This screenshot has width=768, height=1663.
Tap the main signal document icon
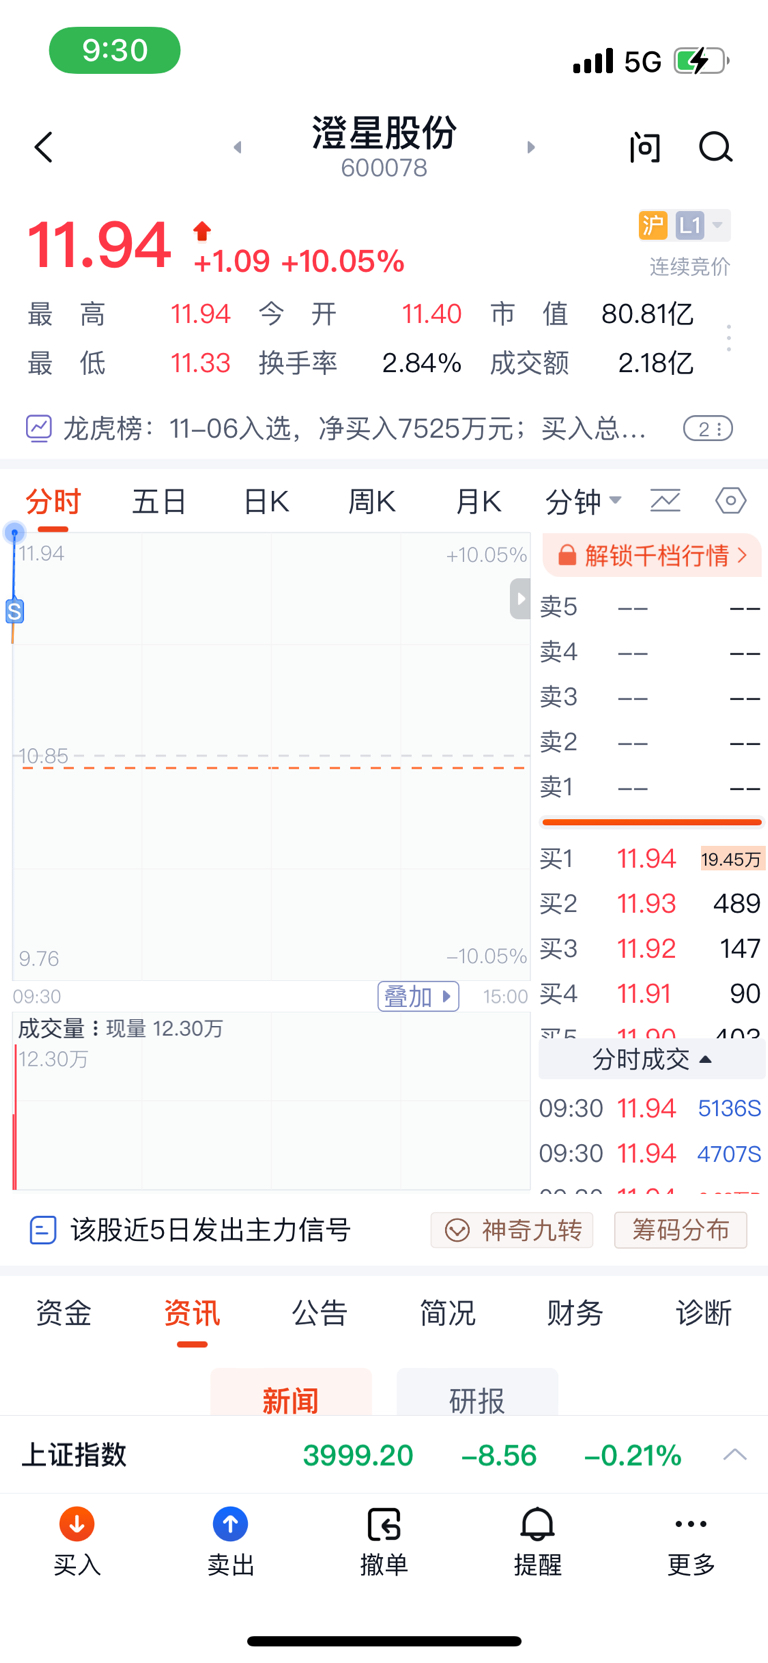43,1230
